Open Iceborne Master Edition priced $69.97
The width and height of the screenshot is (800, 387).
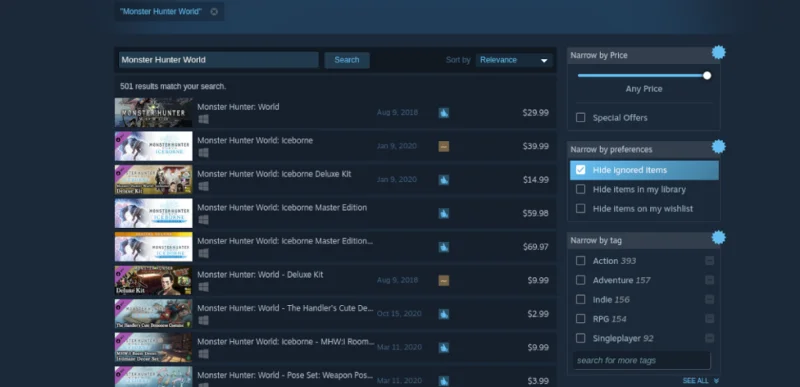335,247
